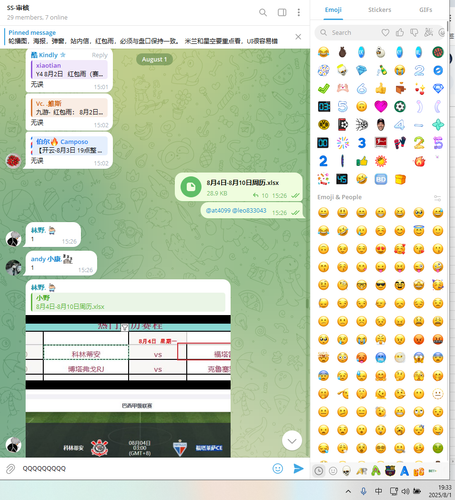The image size is (455, 500).
Task: Click the forward count 10 on file message
Action: point(260,196)
